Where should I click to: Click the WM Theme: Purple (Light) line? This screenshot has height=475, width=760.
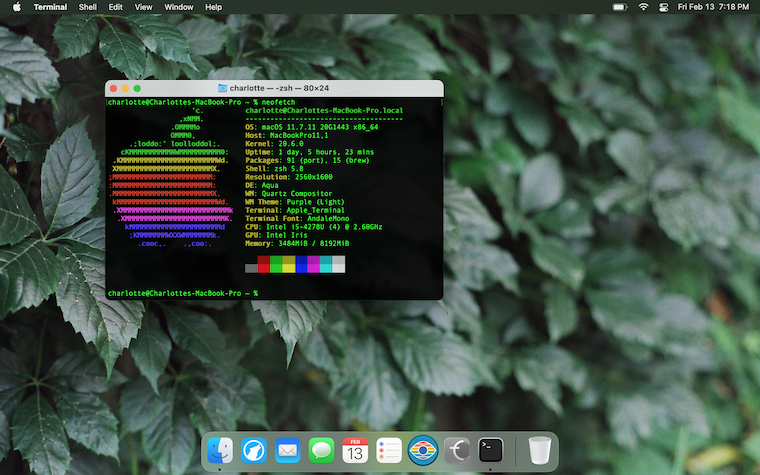(x=295, y=202)
